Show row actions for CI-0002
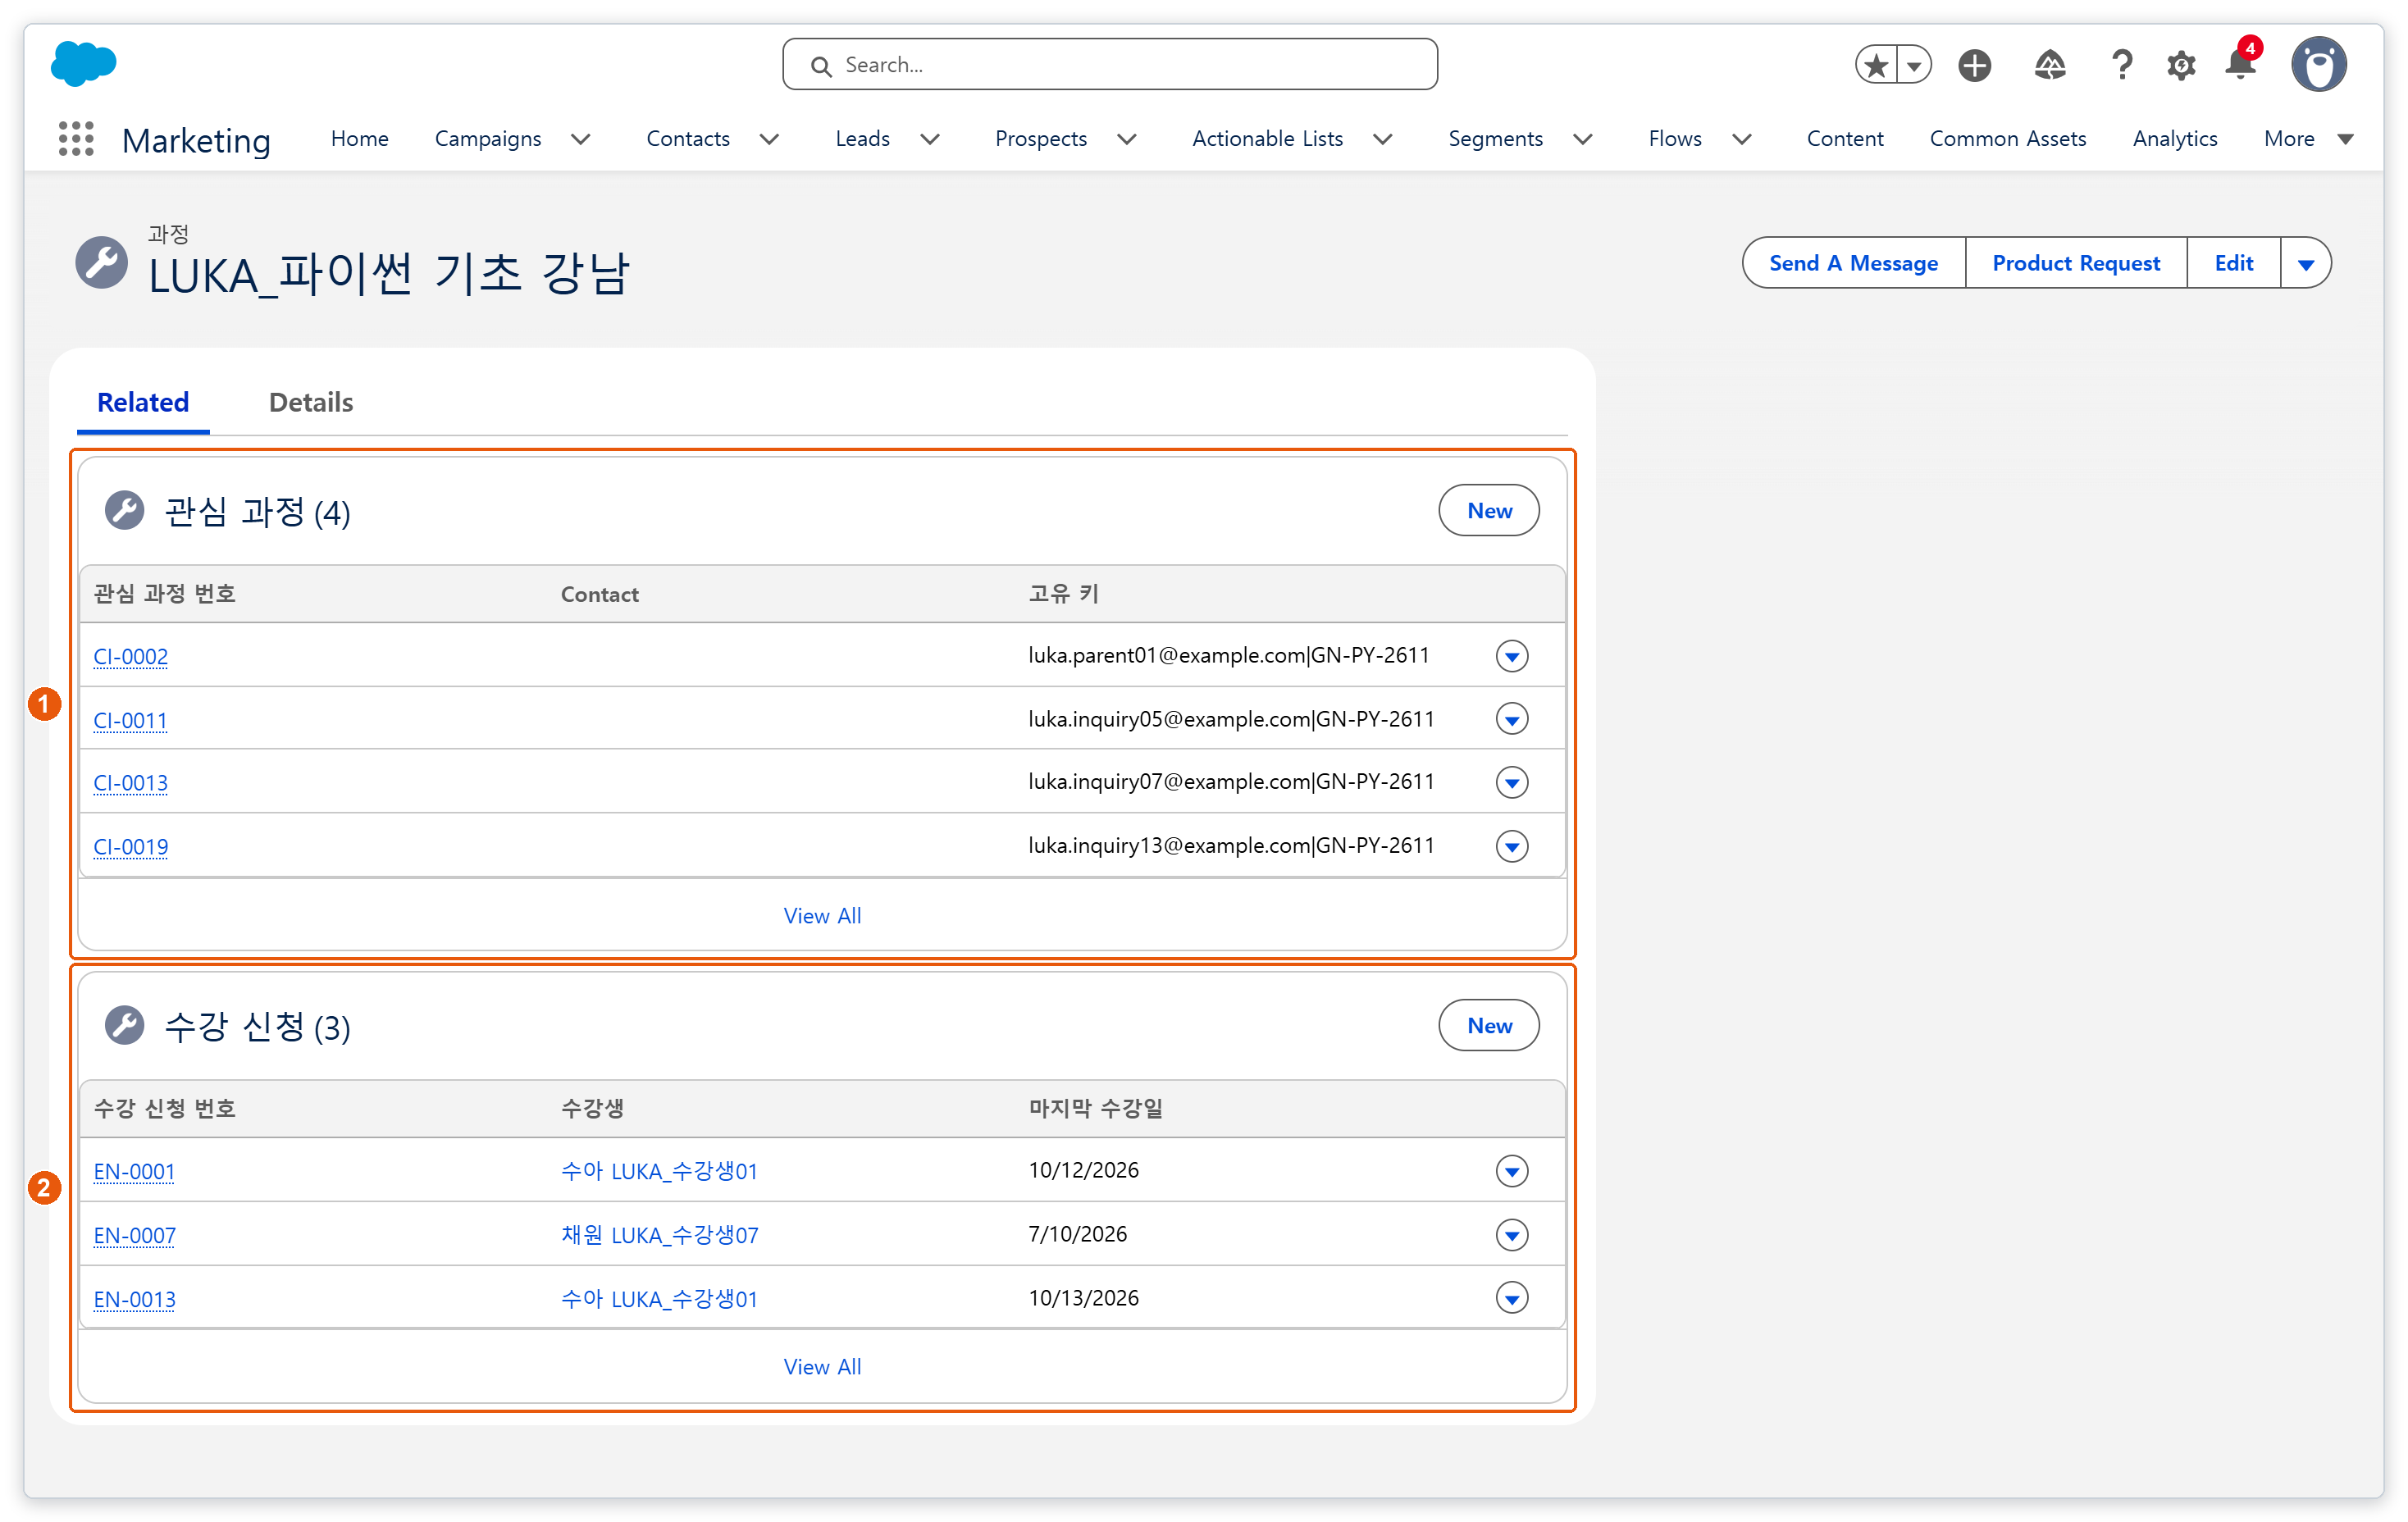2408x1522 pixels. (x=1512, y=656)
